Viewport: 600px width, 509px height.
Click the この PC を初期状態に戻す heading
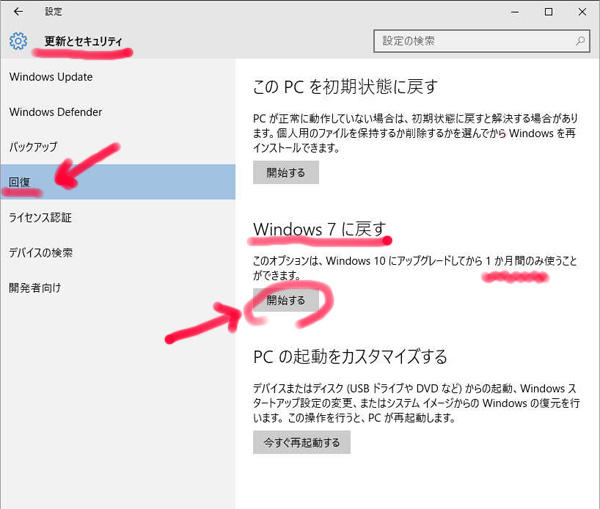click(x=345, y=87)
